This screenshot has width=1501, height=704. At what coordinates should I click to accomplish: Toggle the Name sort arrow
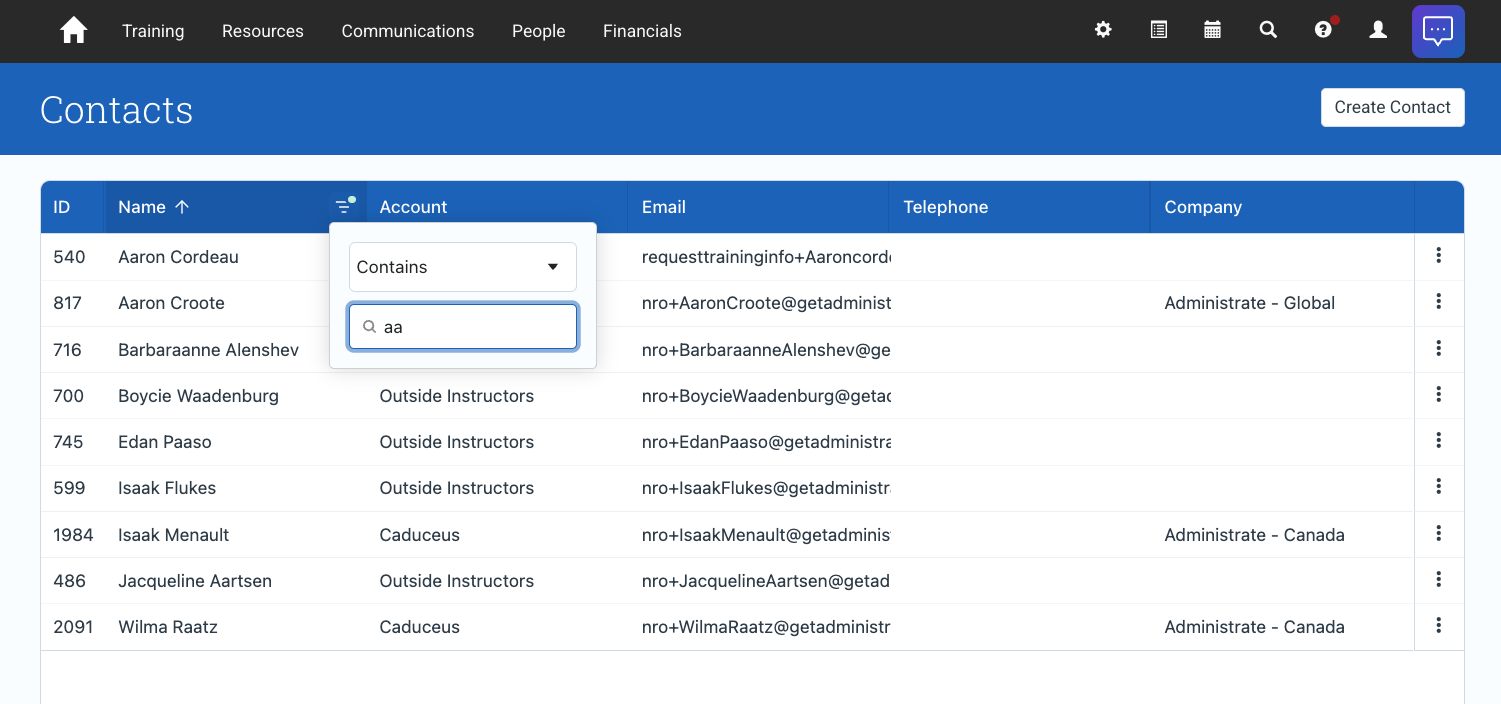182,207
